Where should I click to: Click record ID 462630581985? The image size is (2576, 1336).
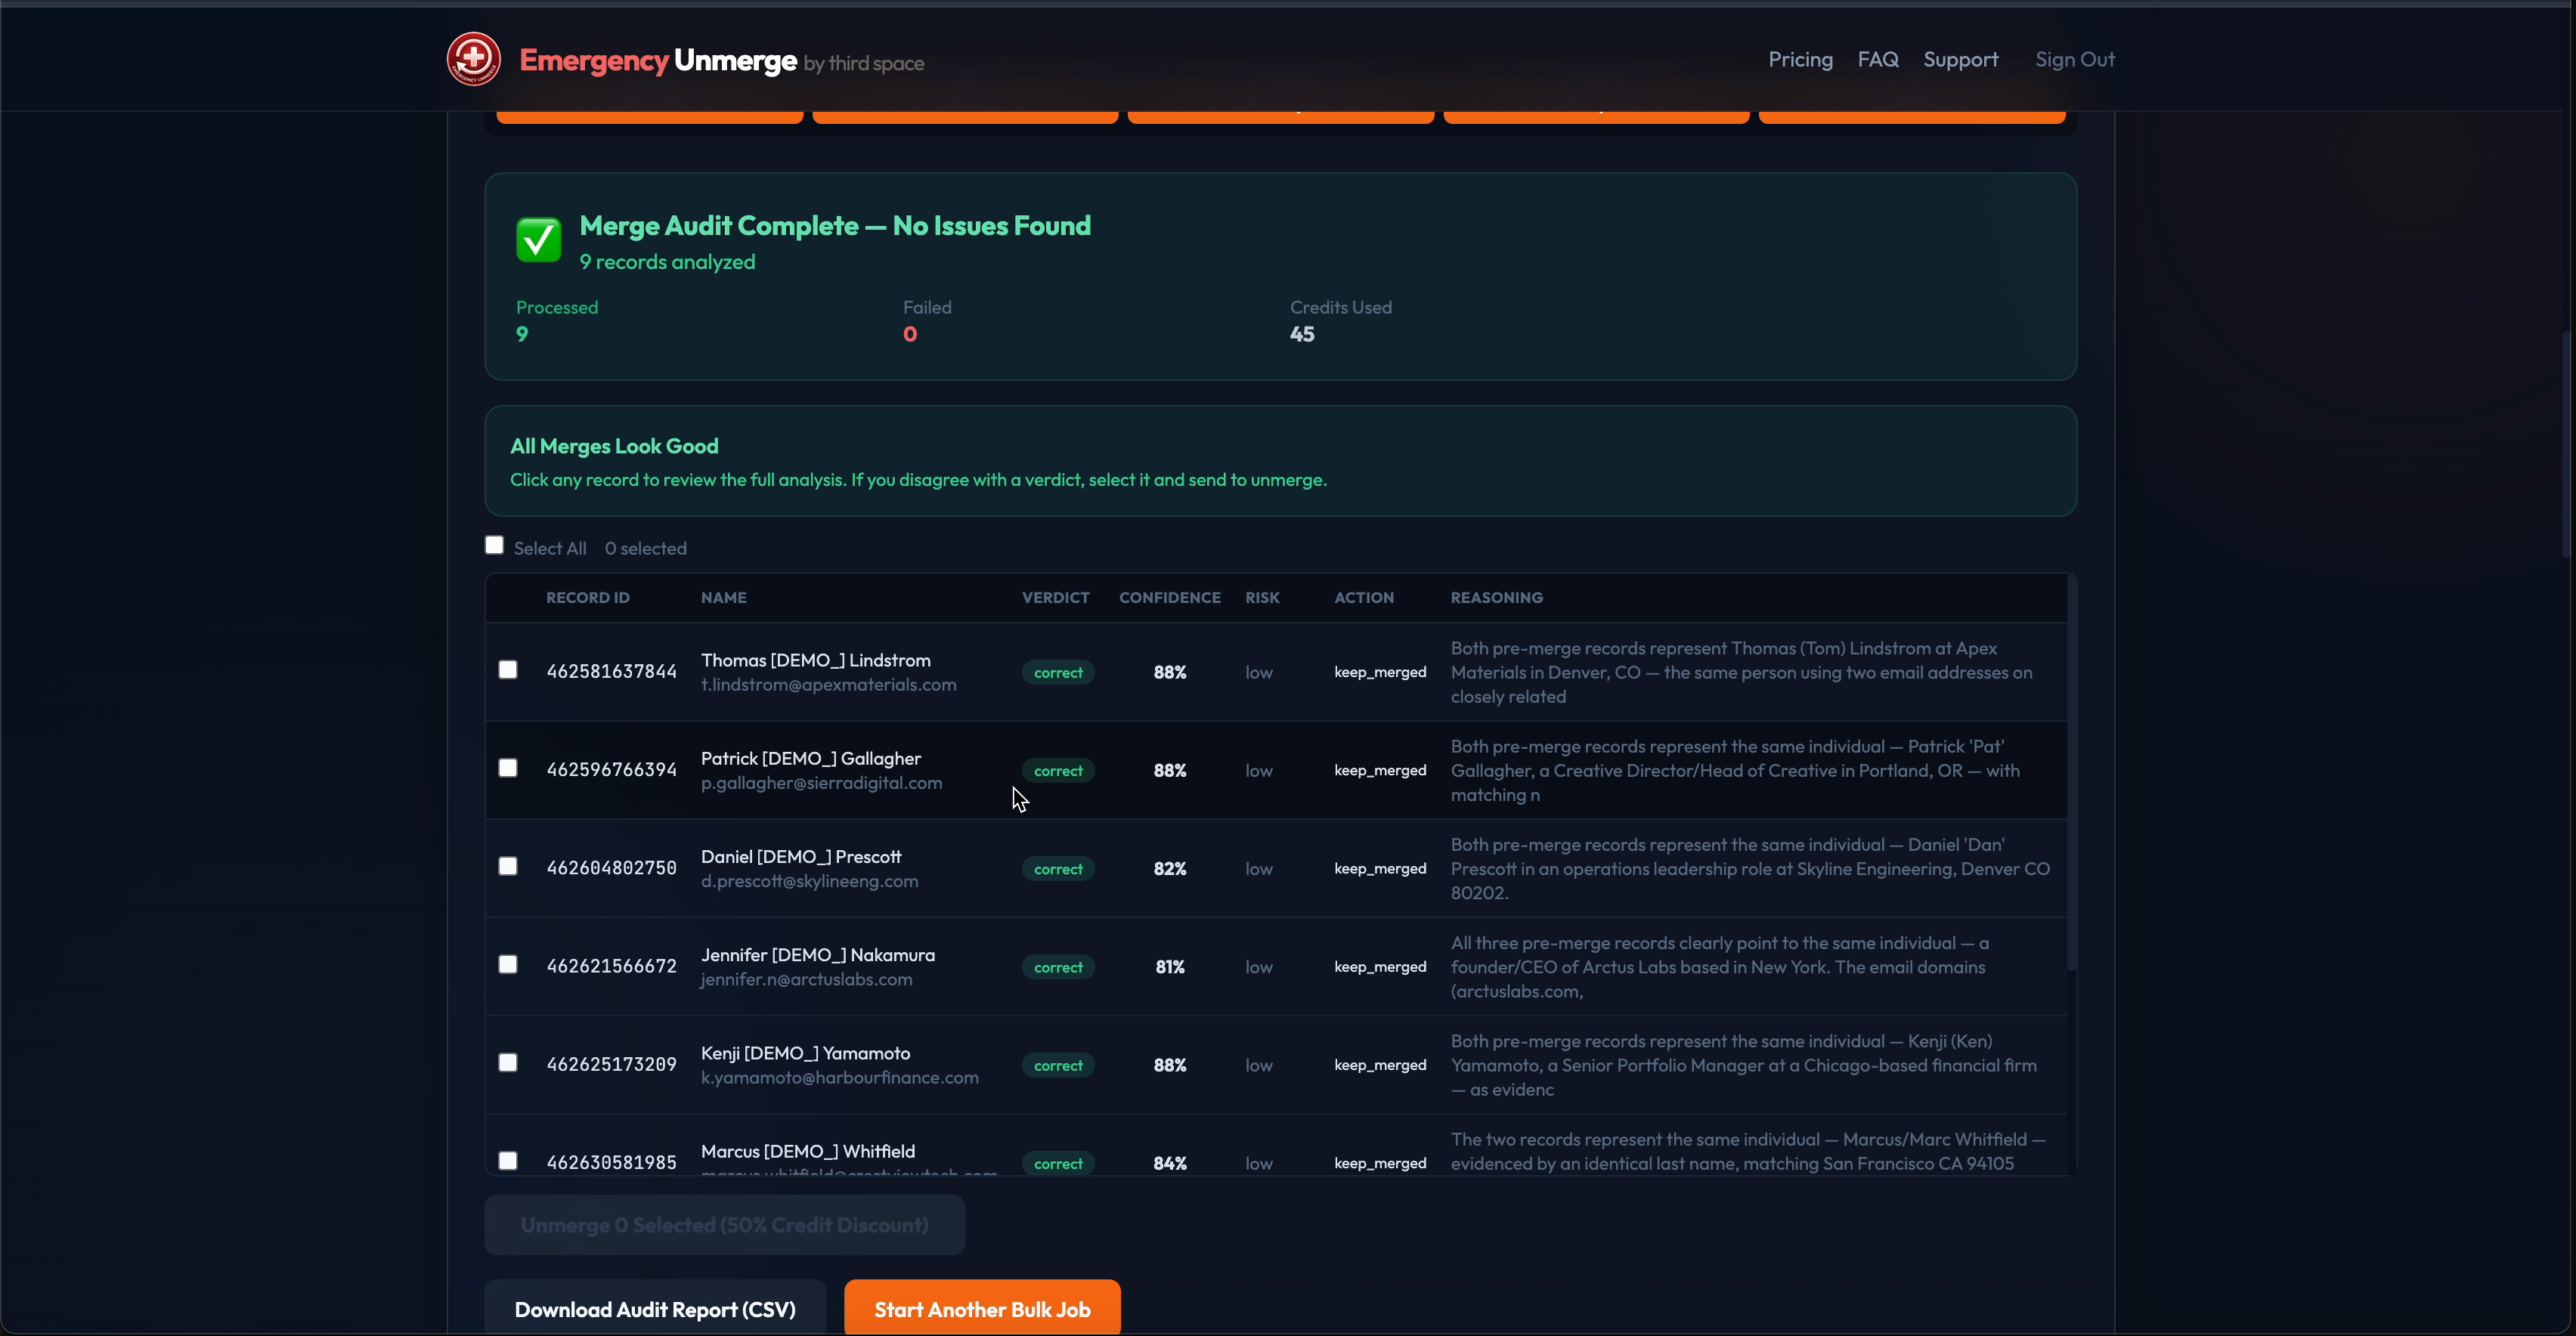coord(611,1162)
